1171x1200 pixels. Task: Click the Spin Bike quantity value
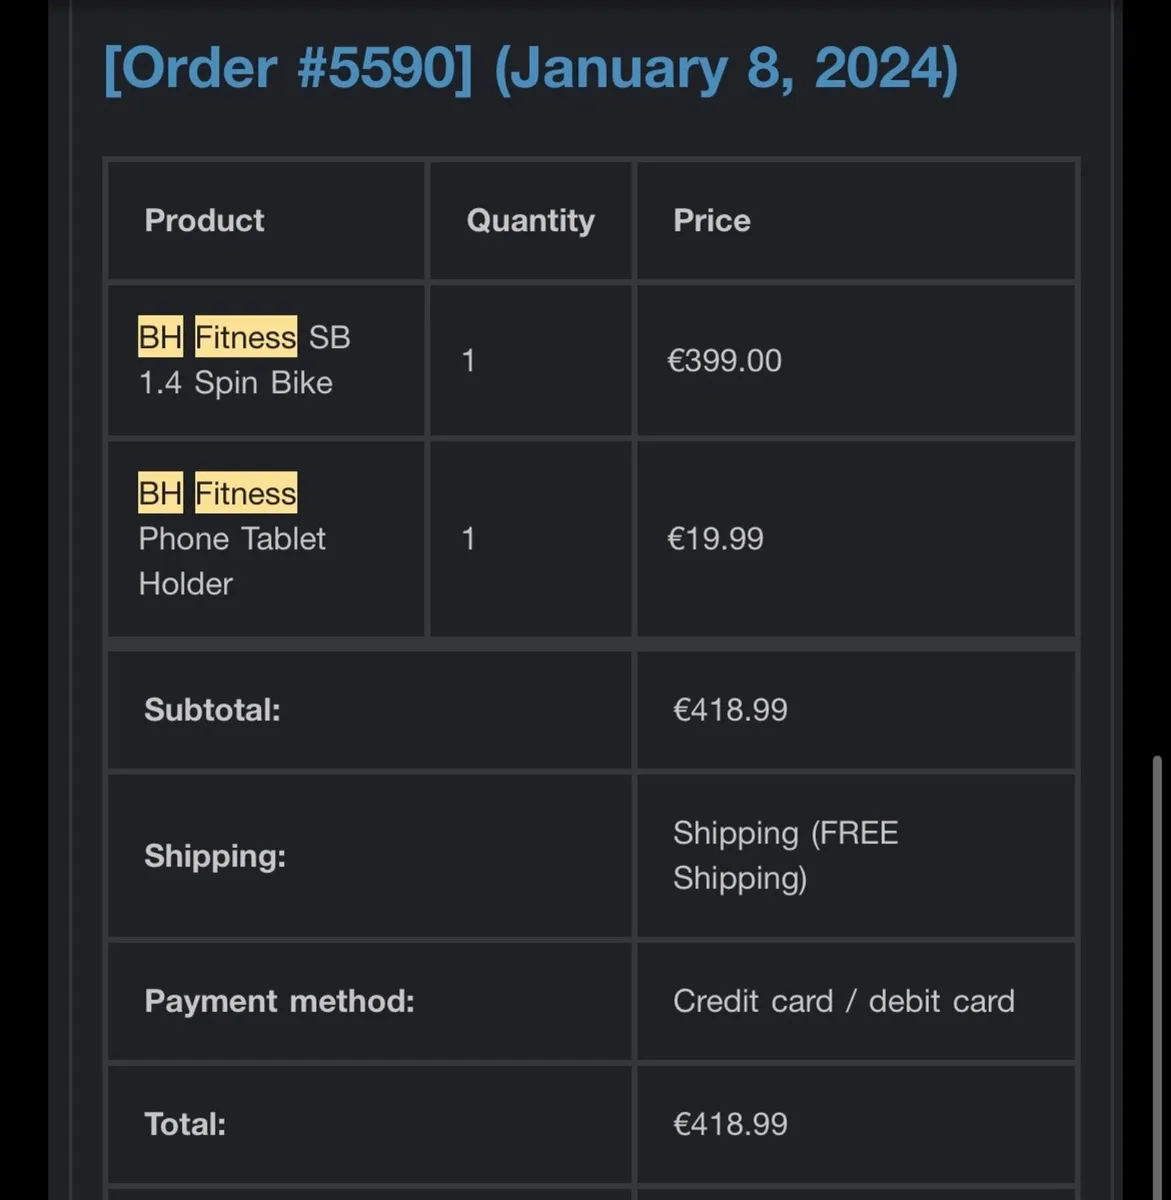tap(468, 361)
